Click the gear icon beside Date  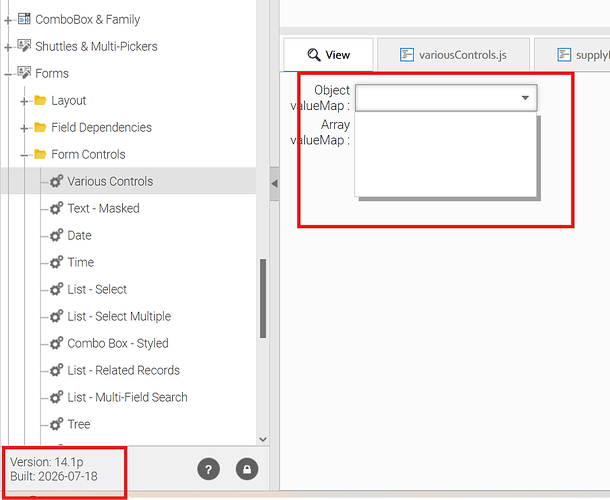(56, 235)
